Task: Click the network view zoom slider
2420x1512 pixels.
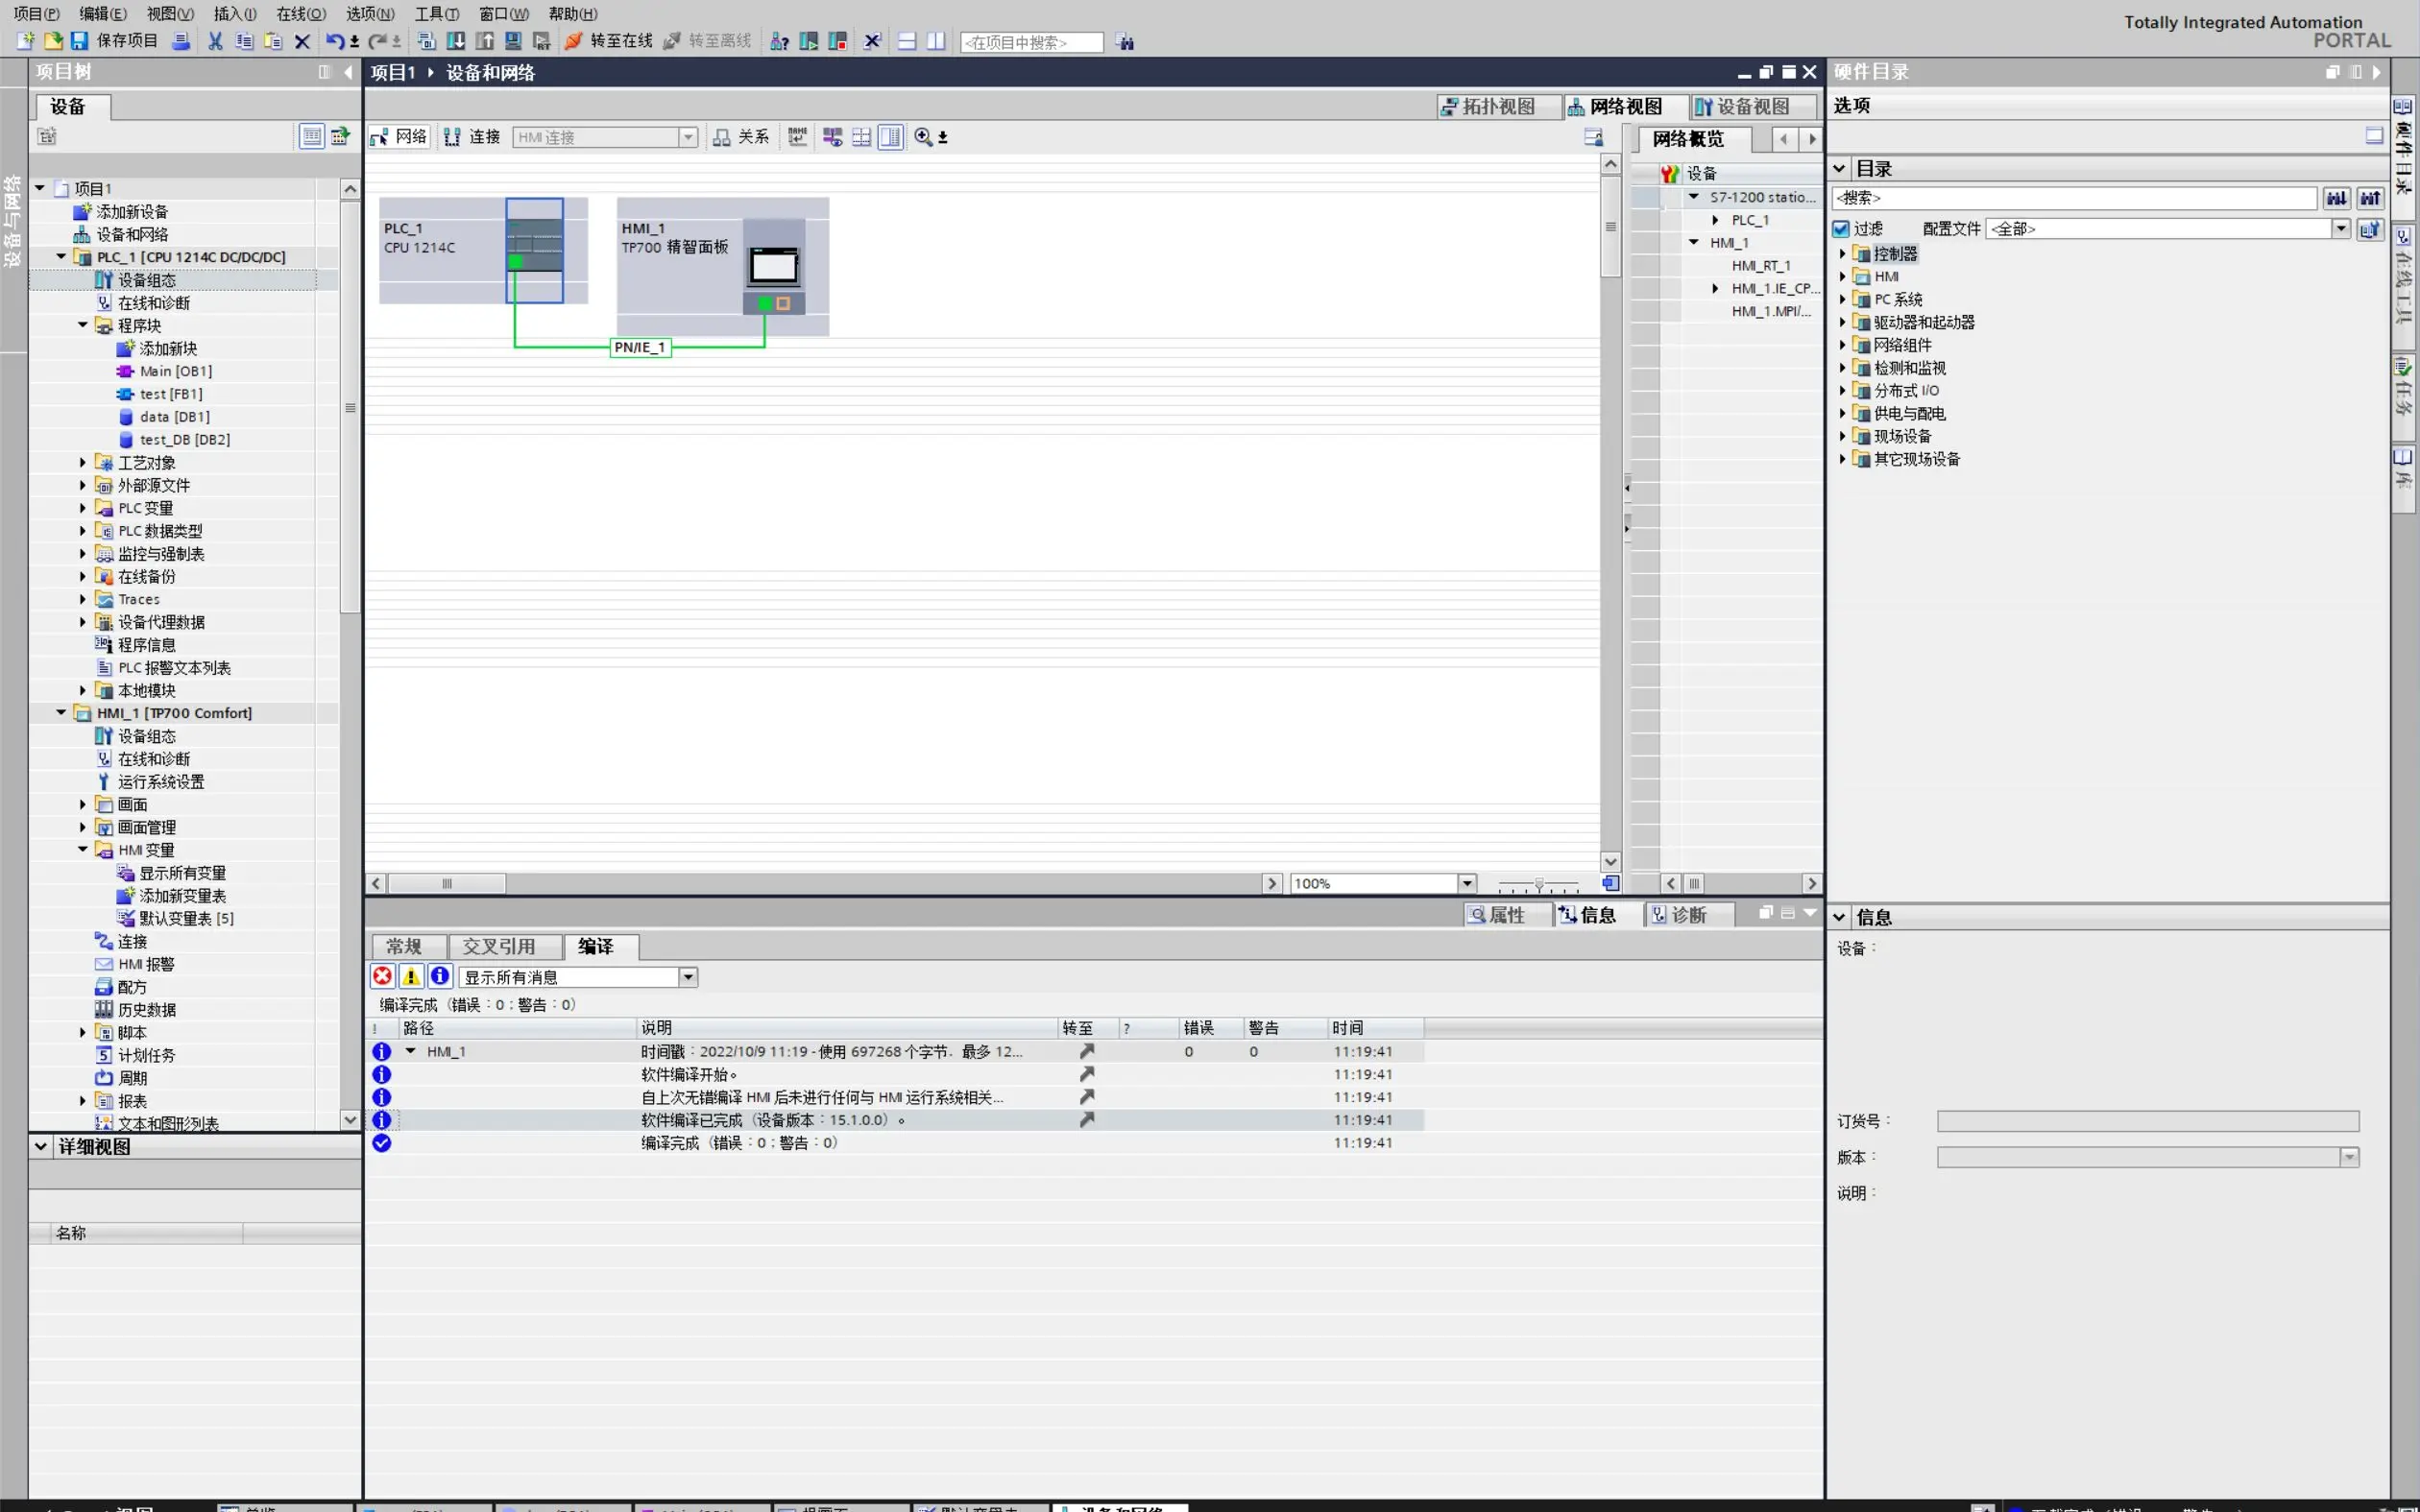Action: (x=1538, y=884)
